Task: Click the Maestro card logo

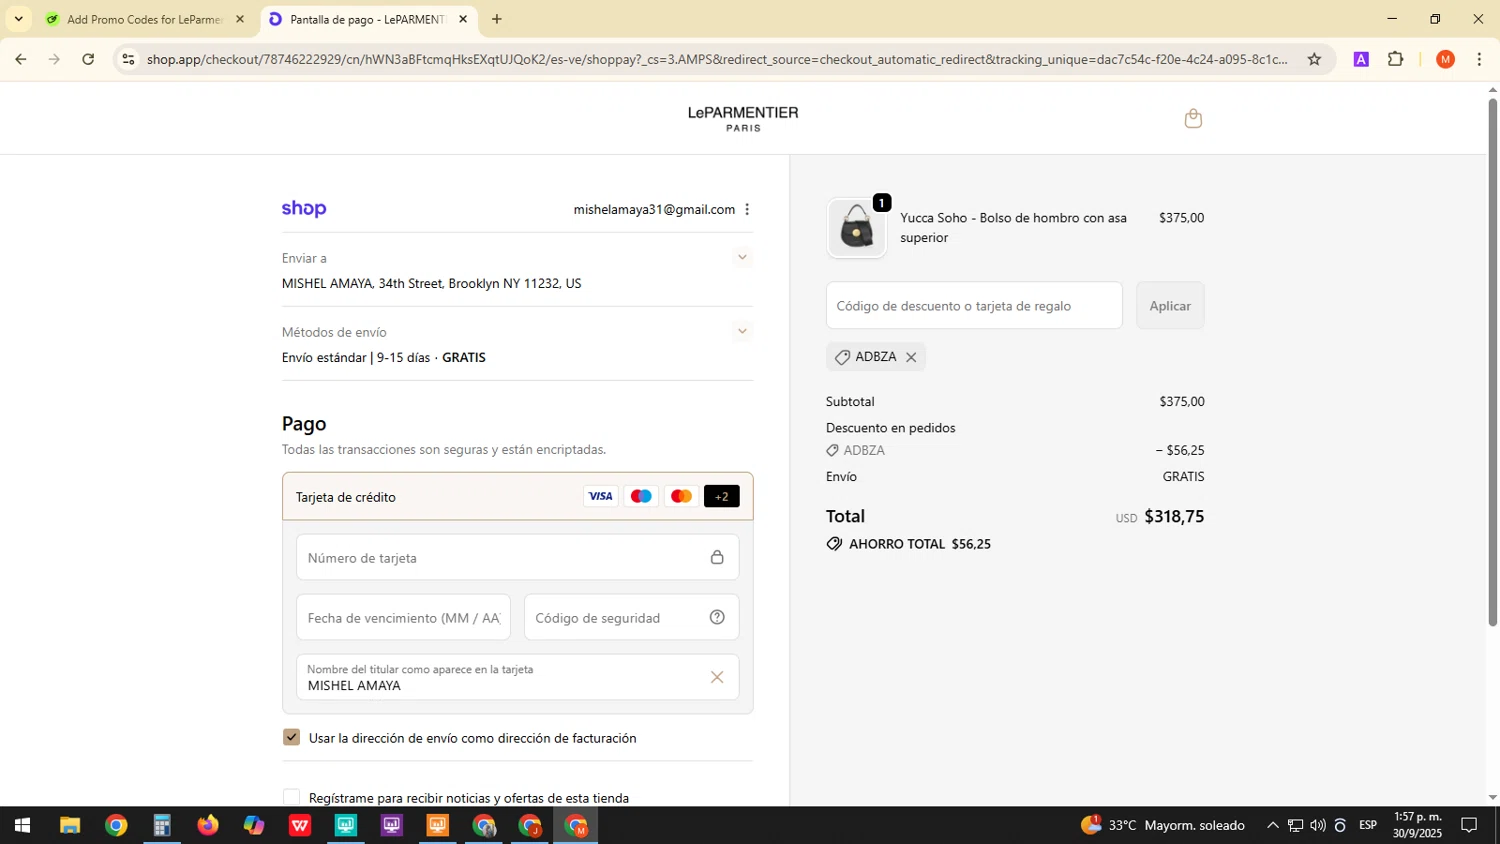Action: pos(641,497)
